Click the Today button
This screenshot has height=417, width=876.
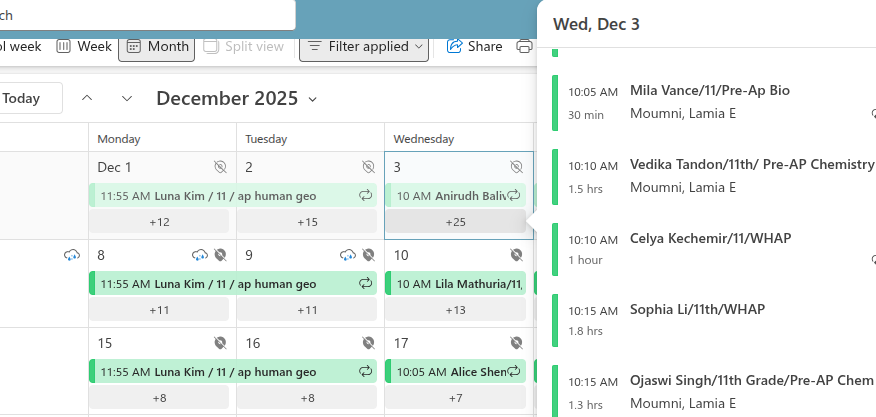(22, 98)
